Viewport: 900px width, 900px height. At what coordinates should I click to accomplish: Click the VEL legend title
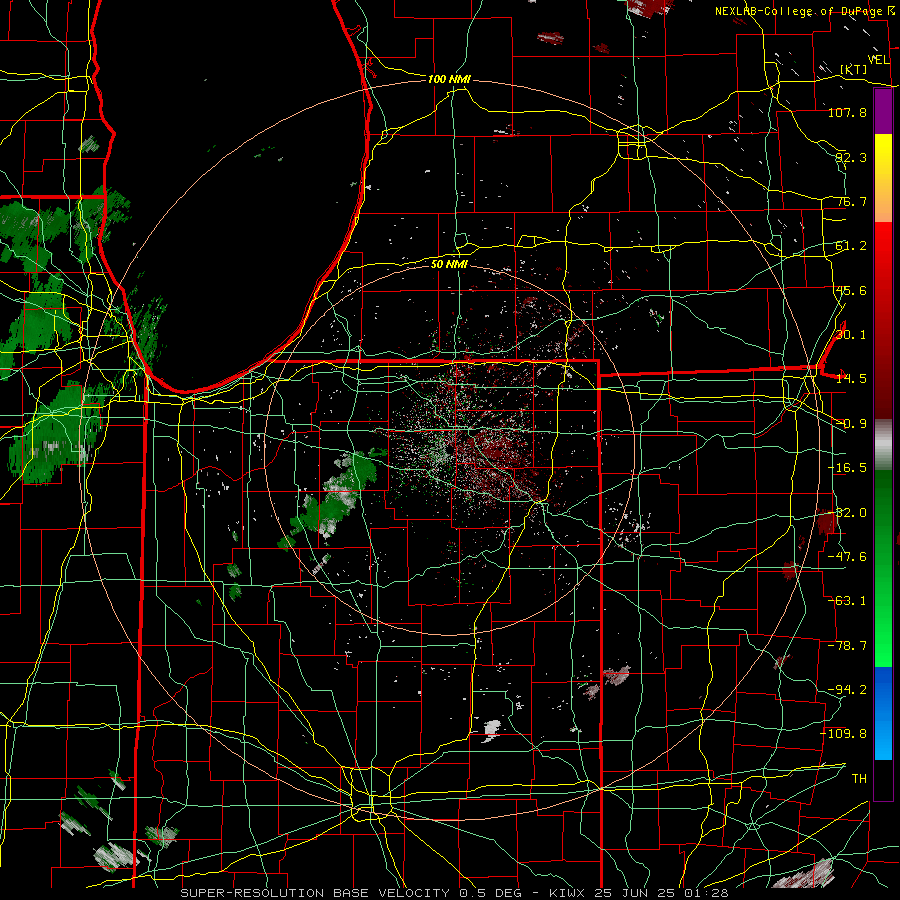878,60
